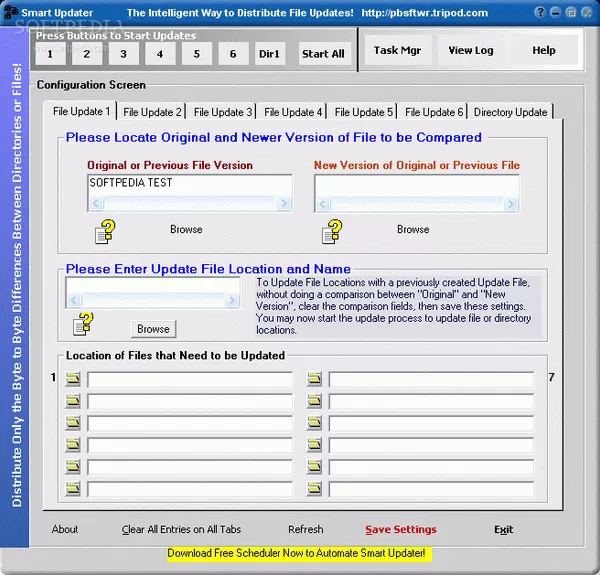Click the Refresh button
The image size is (600, 575).
tap(305, 529)
